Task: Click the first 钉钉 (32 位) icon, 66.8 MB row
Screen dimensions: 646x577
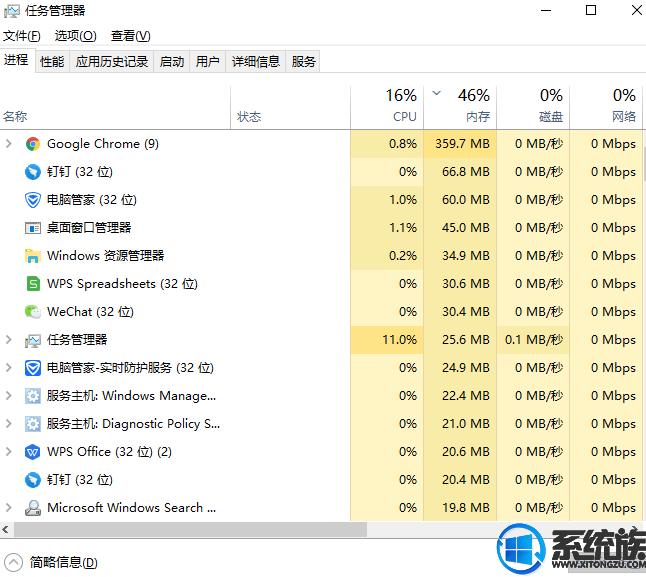Action: coord(33,172)
